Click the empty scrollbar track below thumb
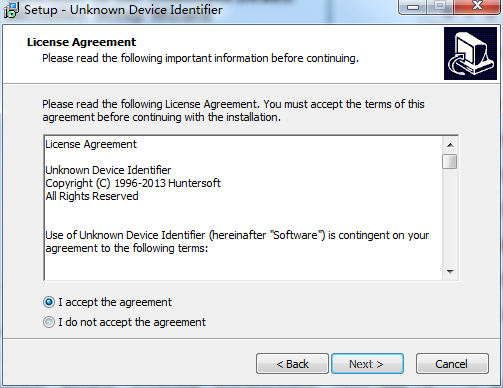The height and width of the screenshot is (388, 503). pyautogui.click(x=450, y=217)
